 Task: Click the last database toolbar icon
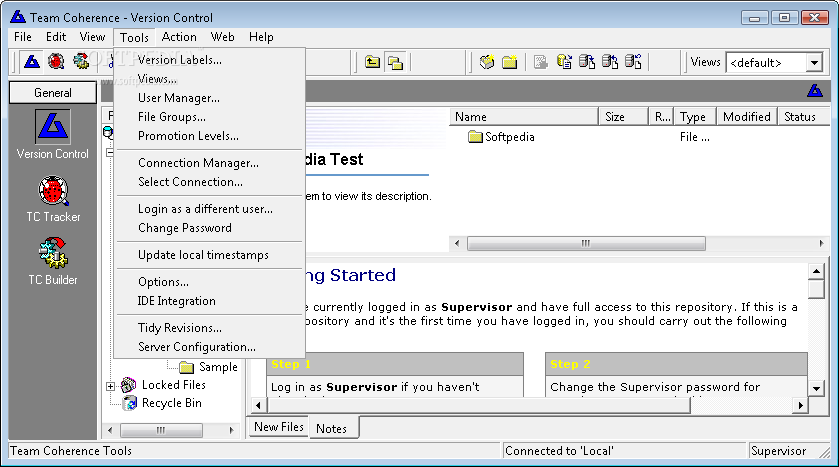633,63
